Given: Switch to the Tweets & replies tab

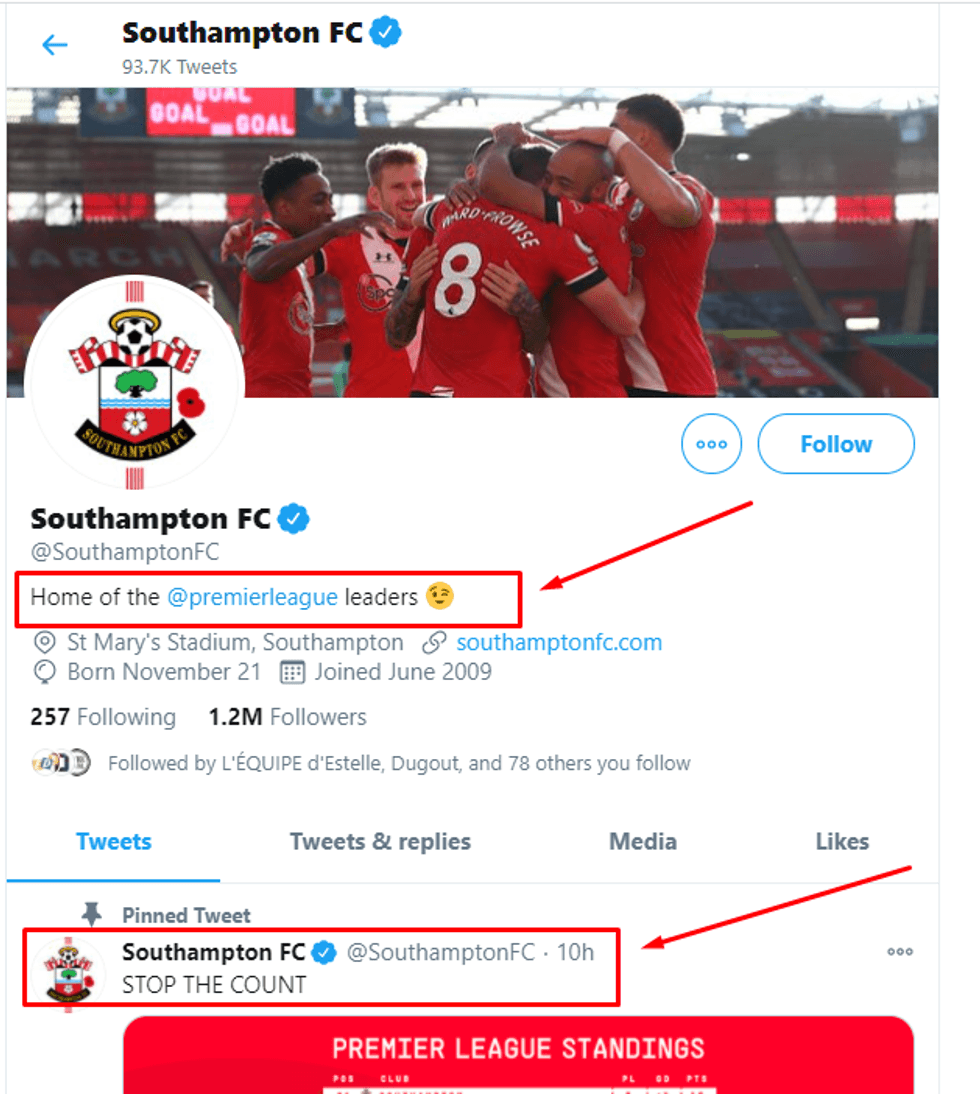Looking at the screenshot, I should 380,842.
